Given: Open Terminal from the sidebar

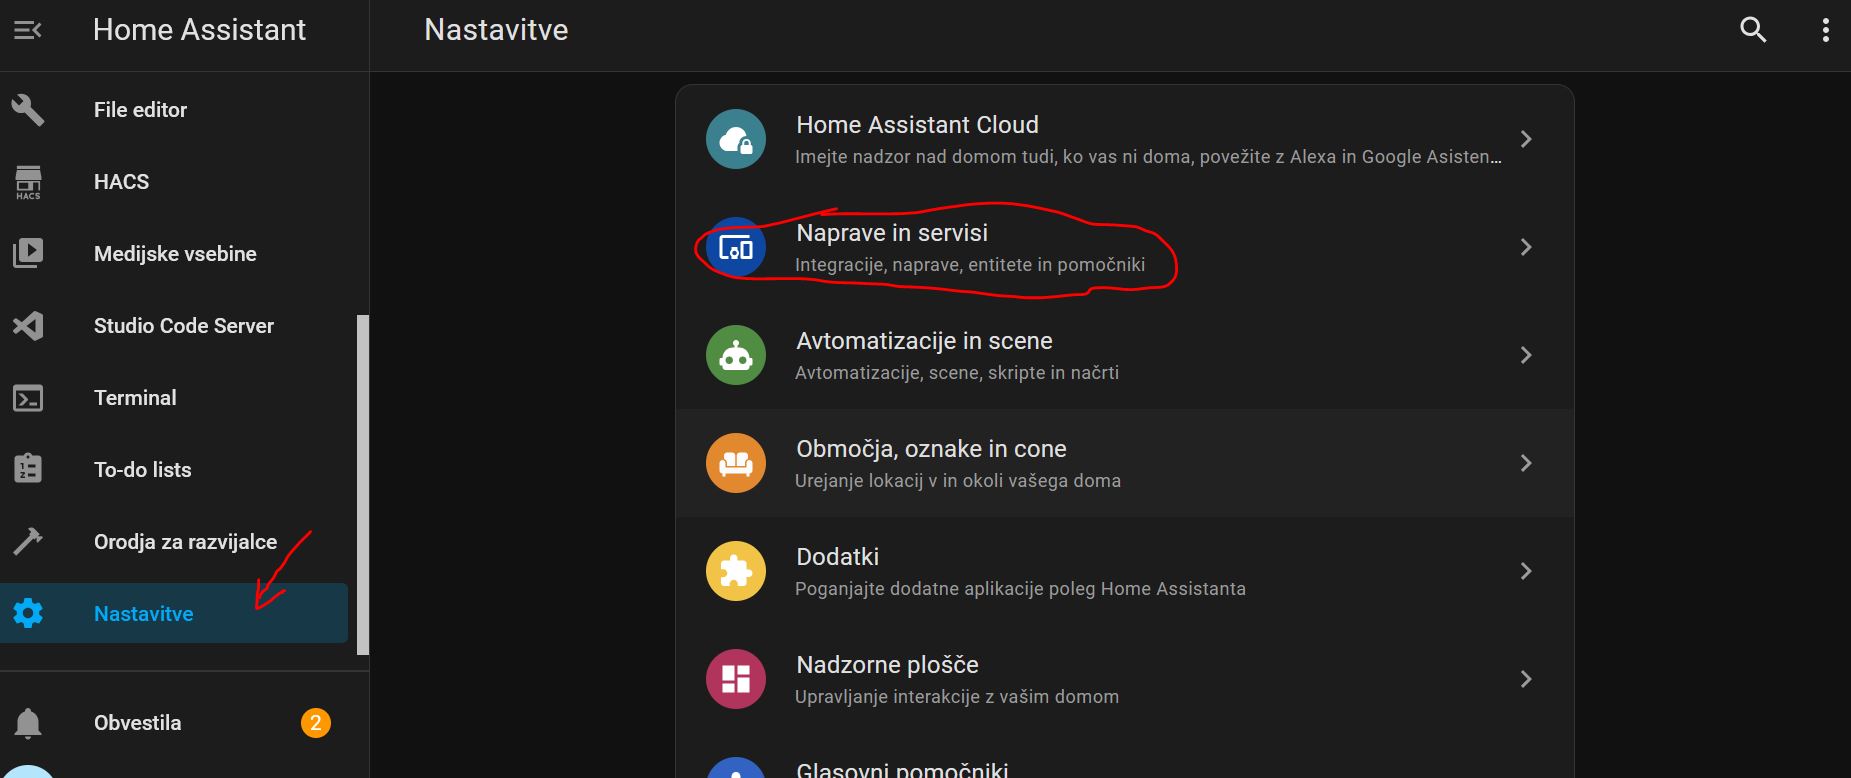Looking at the screenshot, I should 174,398.
